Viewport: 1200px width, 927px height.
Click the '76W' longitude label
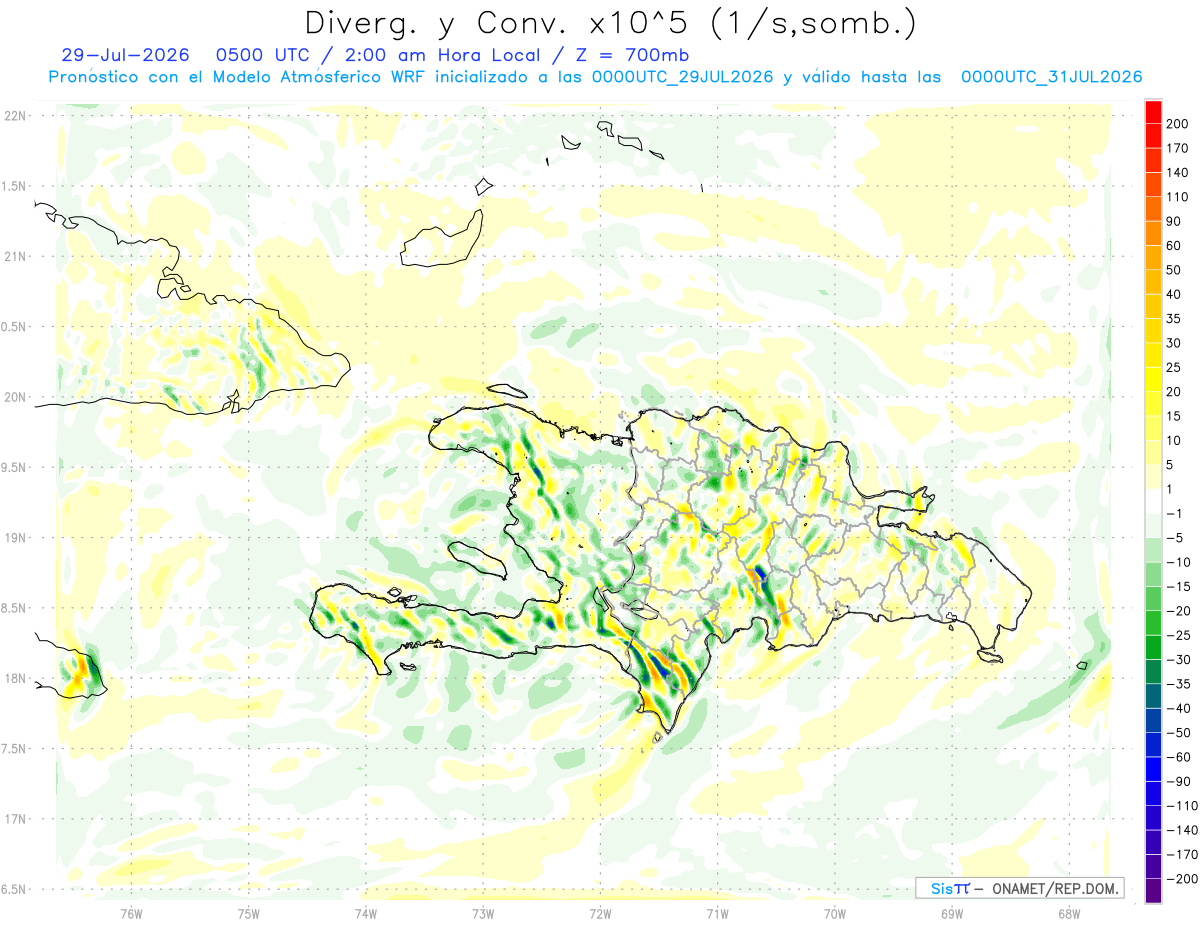point(131,913)
